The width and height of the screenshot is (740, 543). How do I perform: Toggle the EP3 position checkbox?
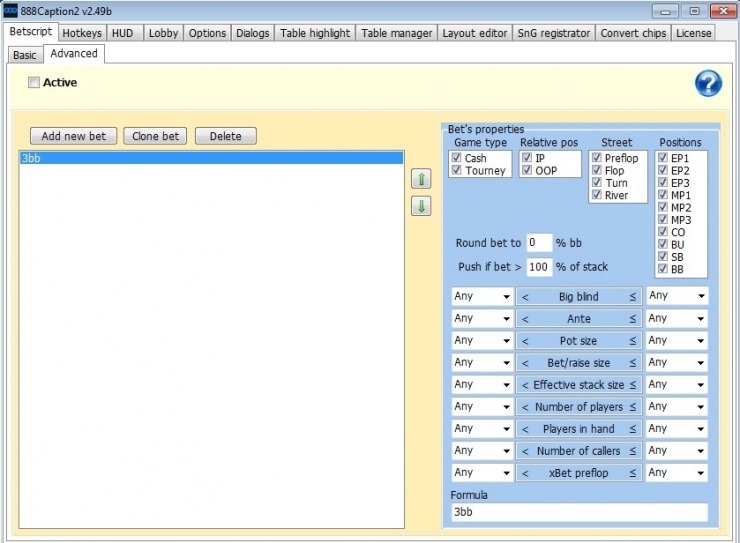tap(663, 182)
